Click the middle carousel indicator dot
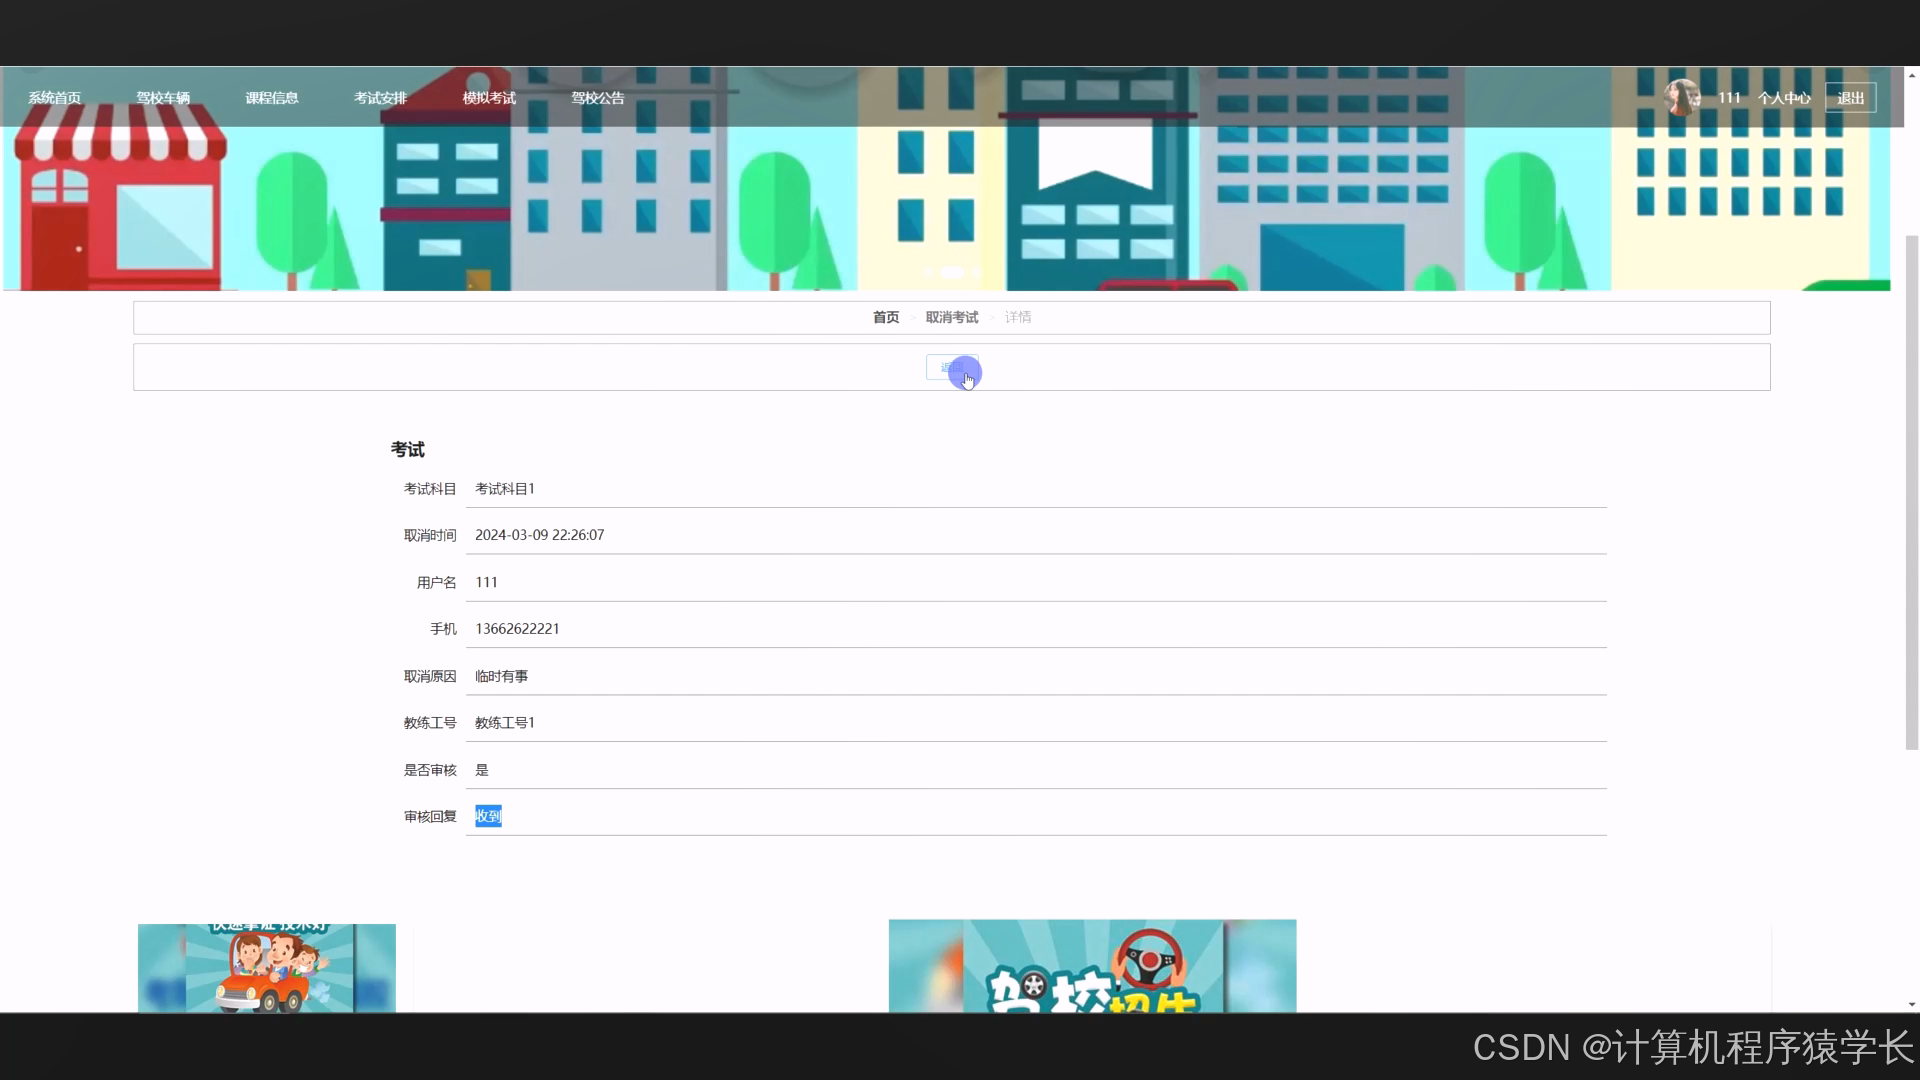The image size is (1920, 1080). coord(952,272)
